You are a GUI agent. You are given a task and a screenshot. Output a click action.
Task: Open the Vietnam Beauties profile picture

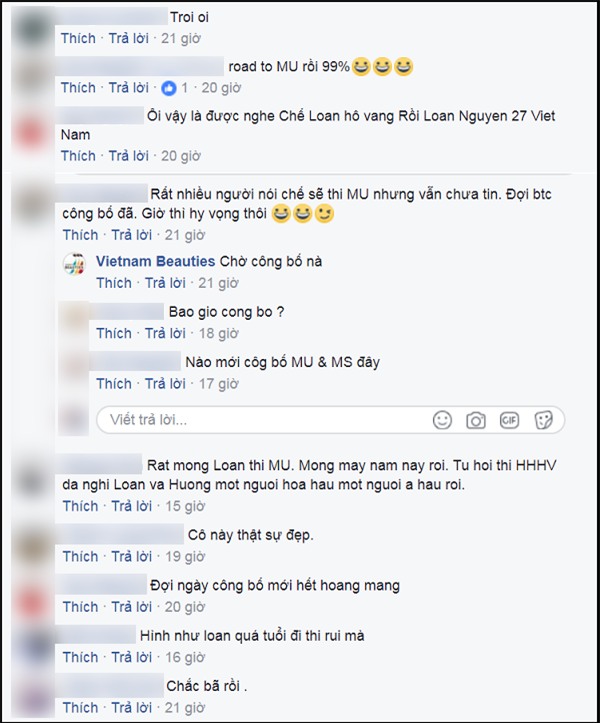coord(74,264)
